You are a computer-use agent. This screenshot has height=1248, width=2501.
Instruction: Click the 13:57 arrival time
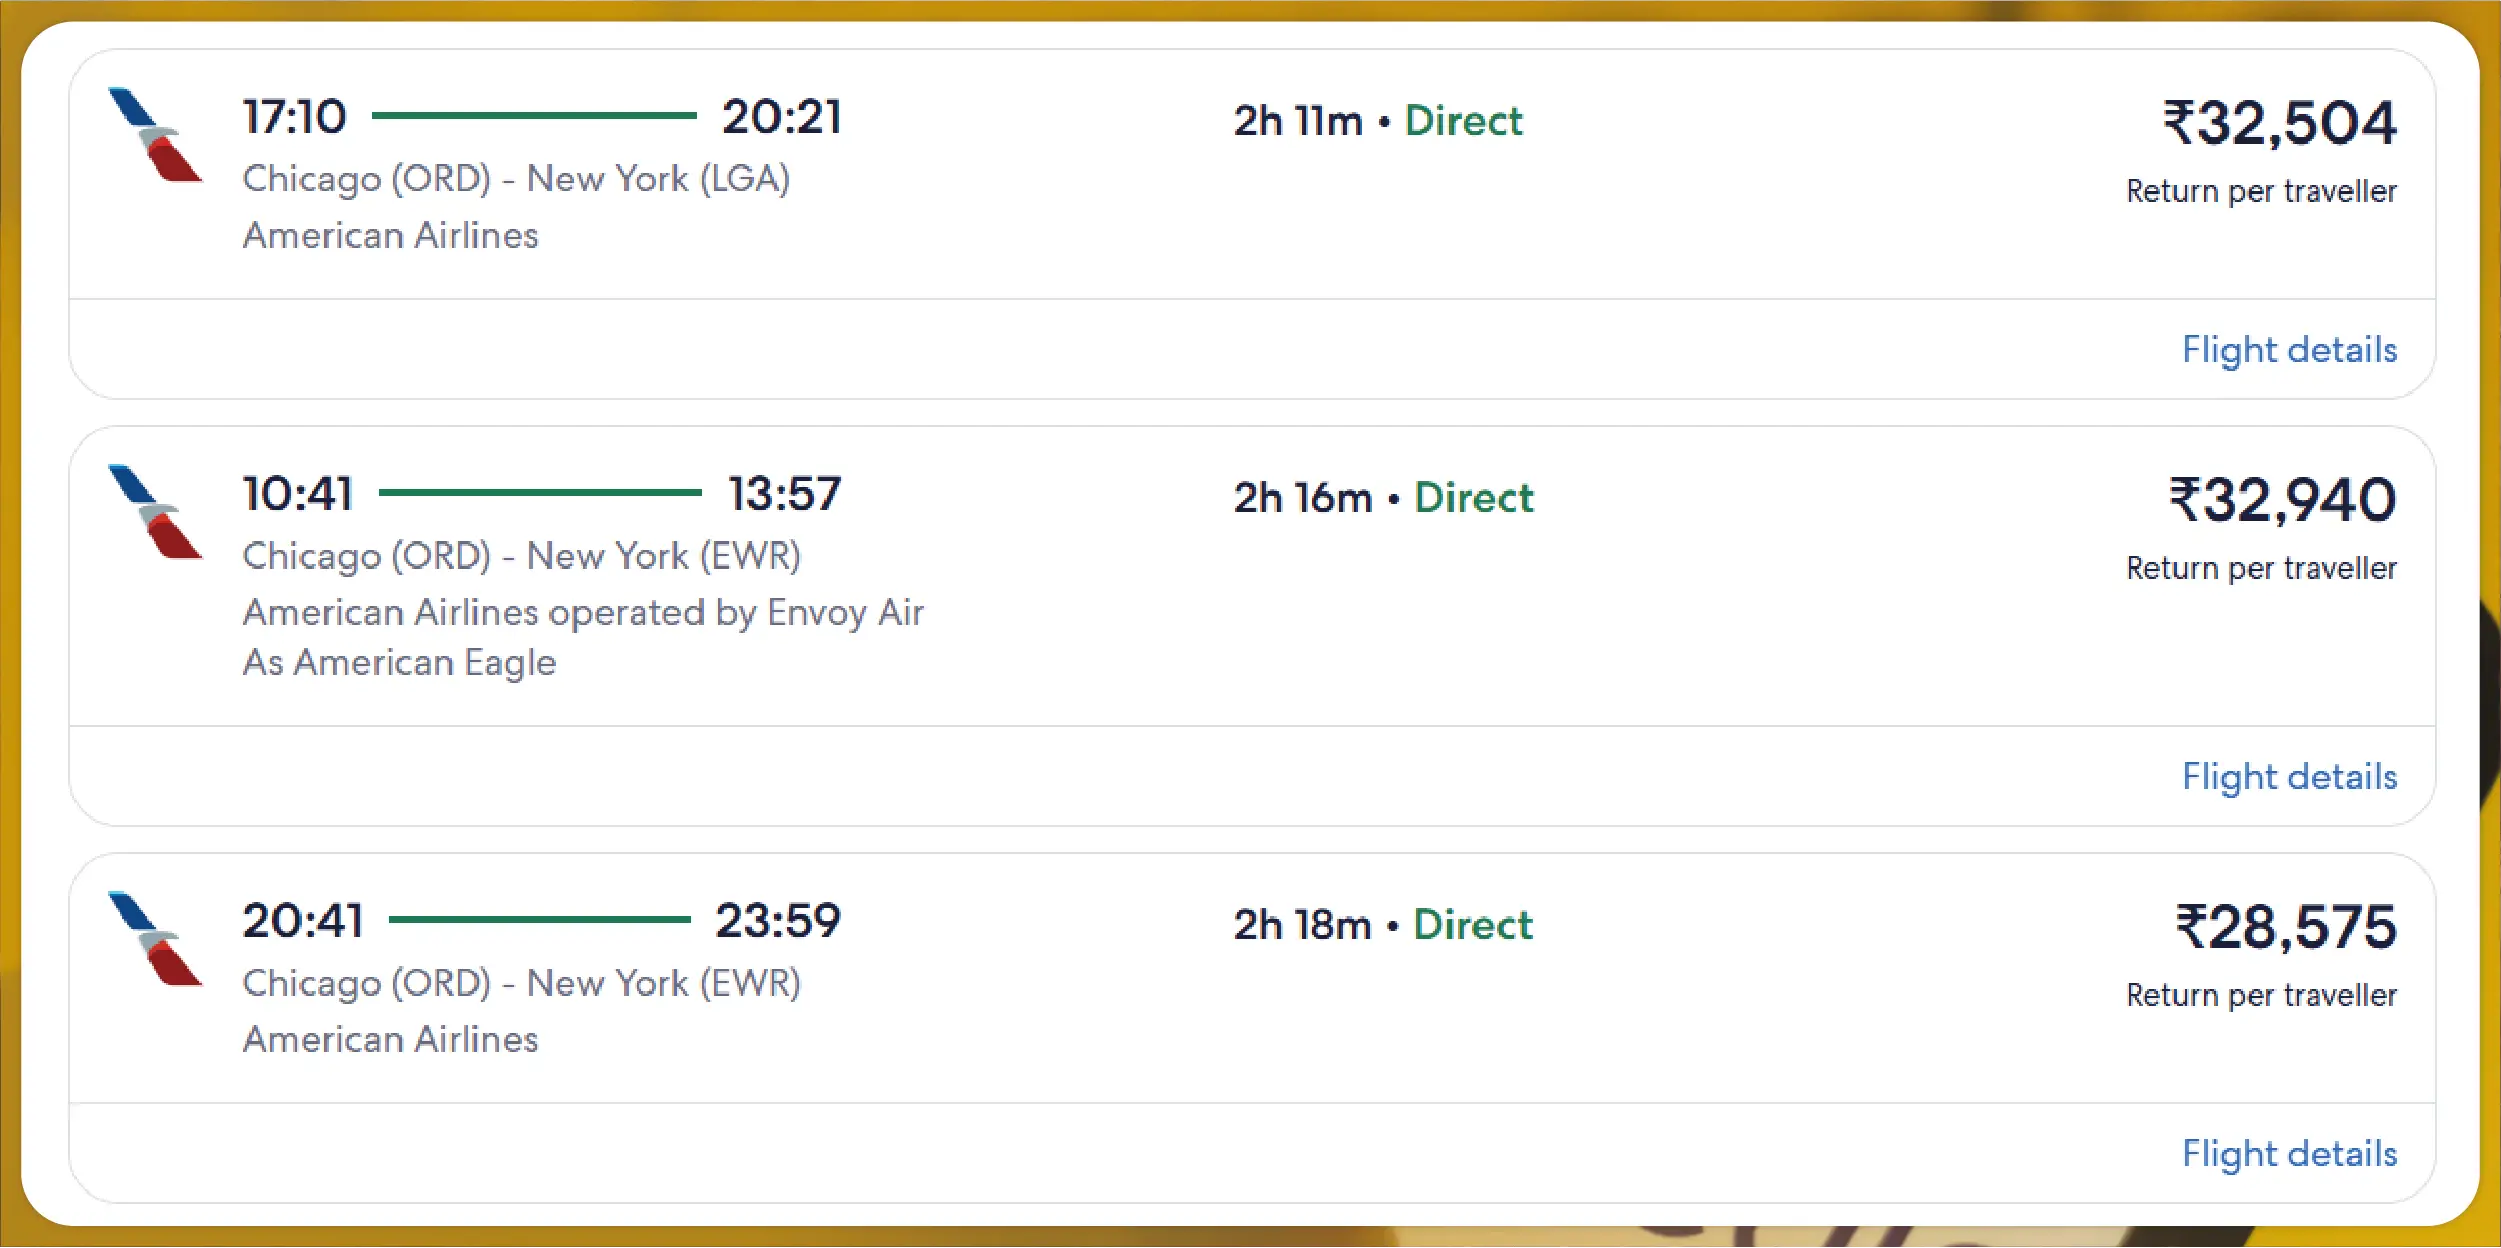(x=784, y=494)
